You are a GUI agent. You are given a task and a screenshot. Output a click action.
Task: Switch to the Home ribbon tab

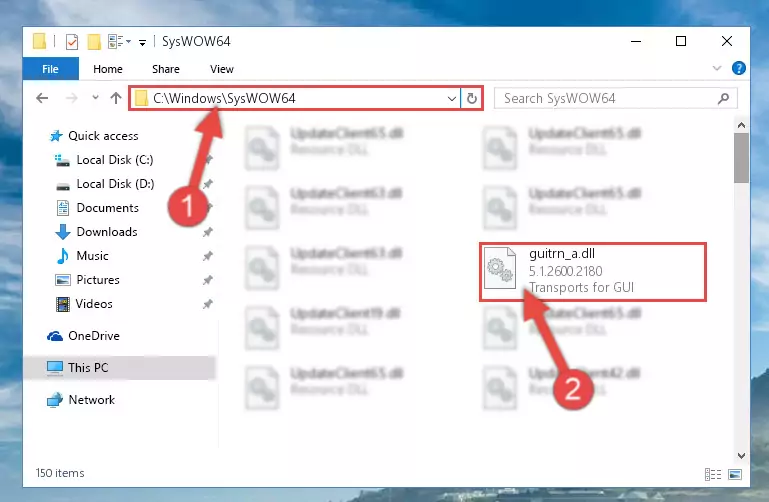(x=107, y=69)
